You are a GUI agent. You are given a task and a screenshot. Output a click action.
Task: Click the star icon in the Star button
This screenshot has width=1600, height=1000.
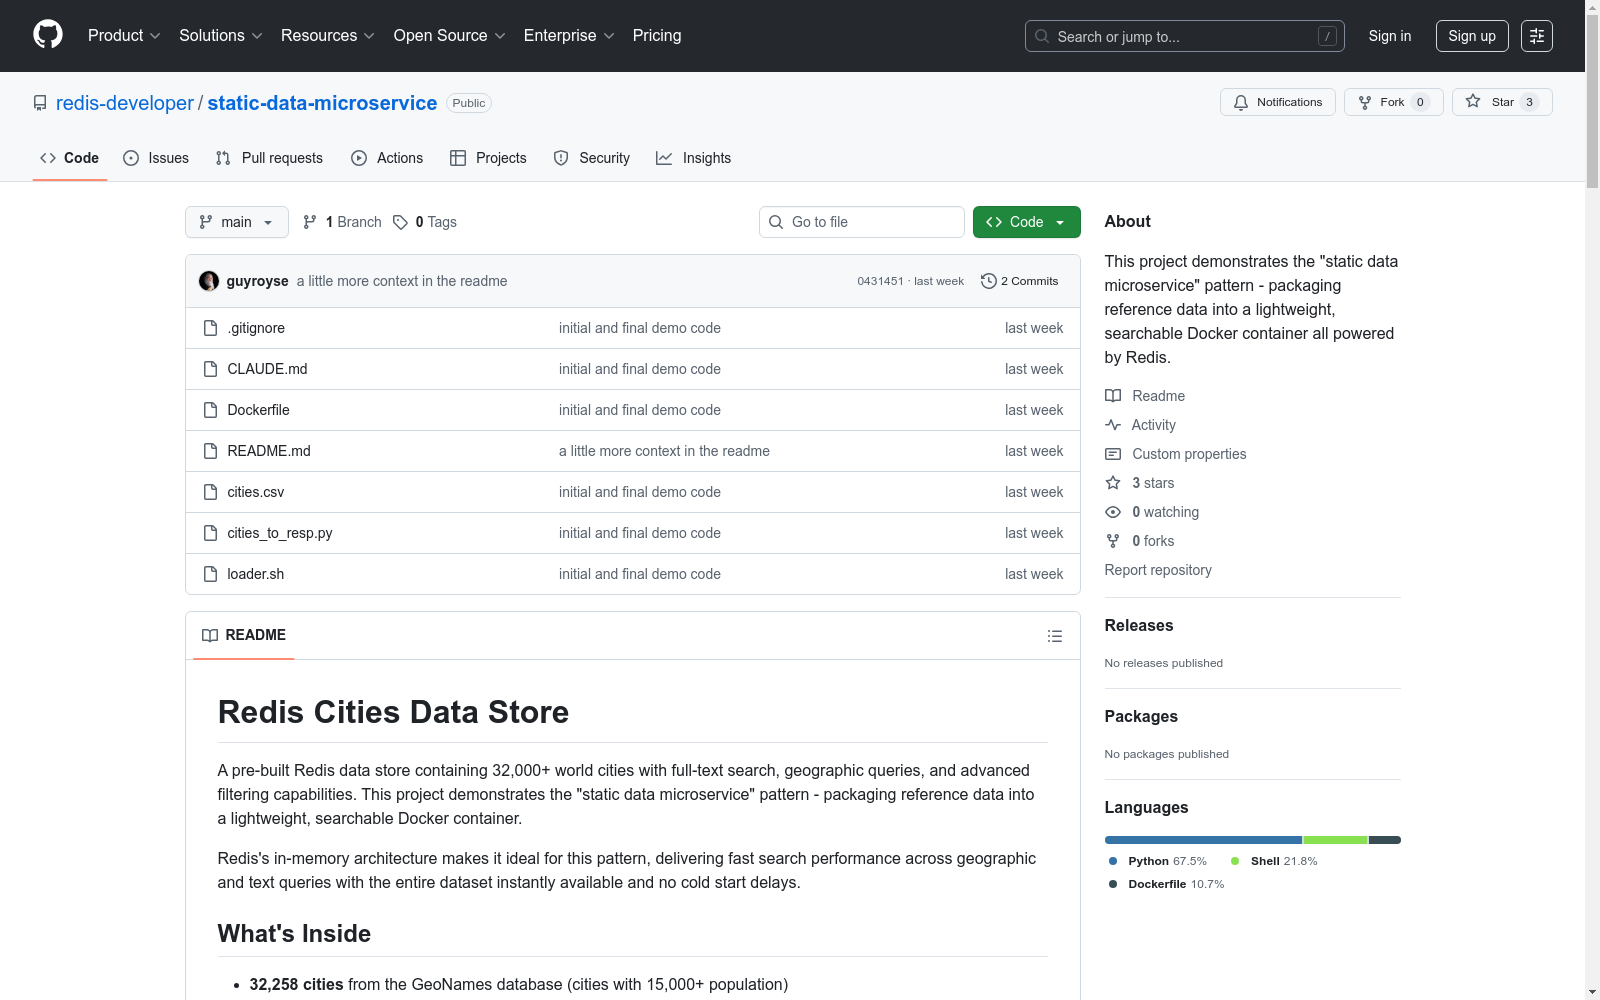(x=1473, y=101)
